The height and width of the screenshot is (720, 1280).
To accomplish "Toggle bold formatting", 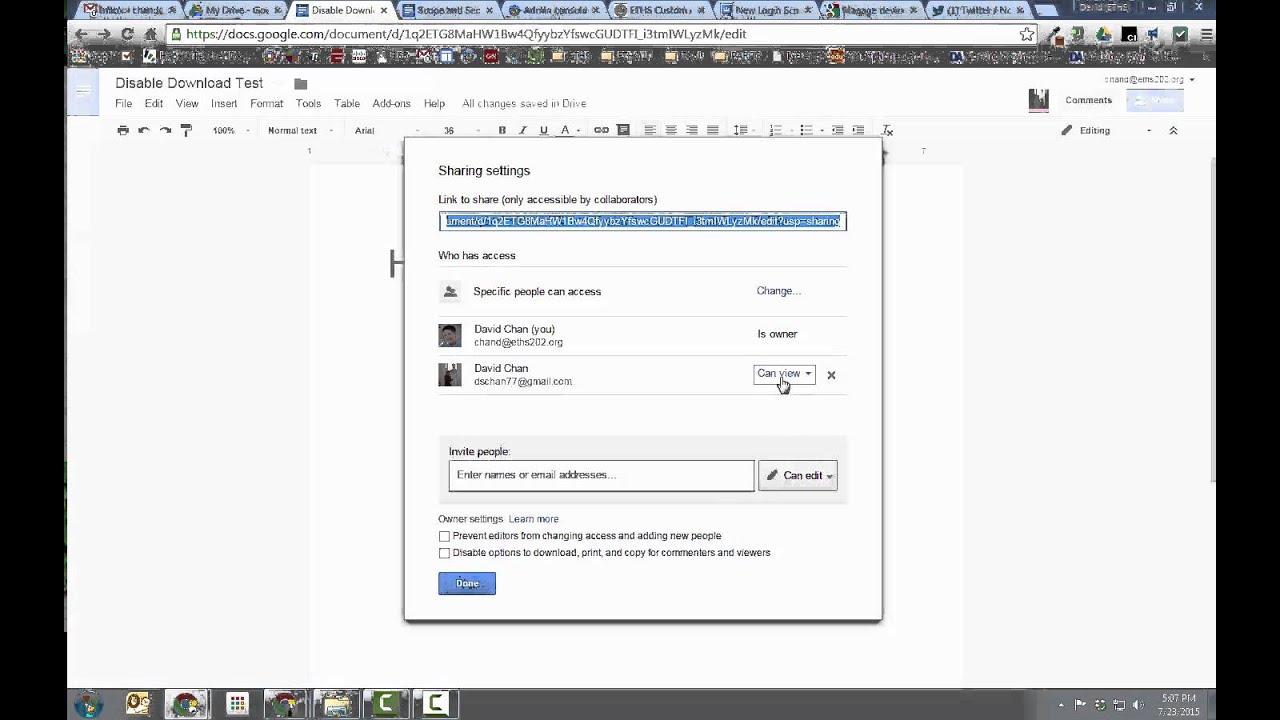I will point(502,130).
